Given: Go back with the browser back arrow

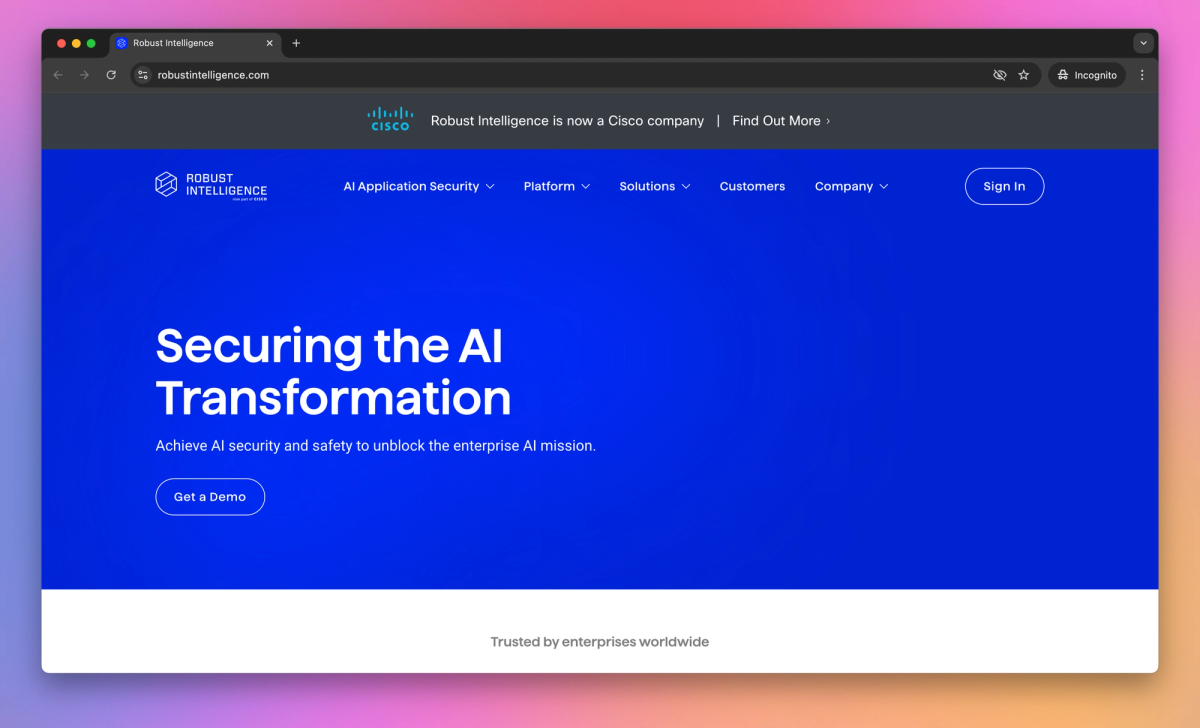Looking at the screenshot, I should (58, 75).
